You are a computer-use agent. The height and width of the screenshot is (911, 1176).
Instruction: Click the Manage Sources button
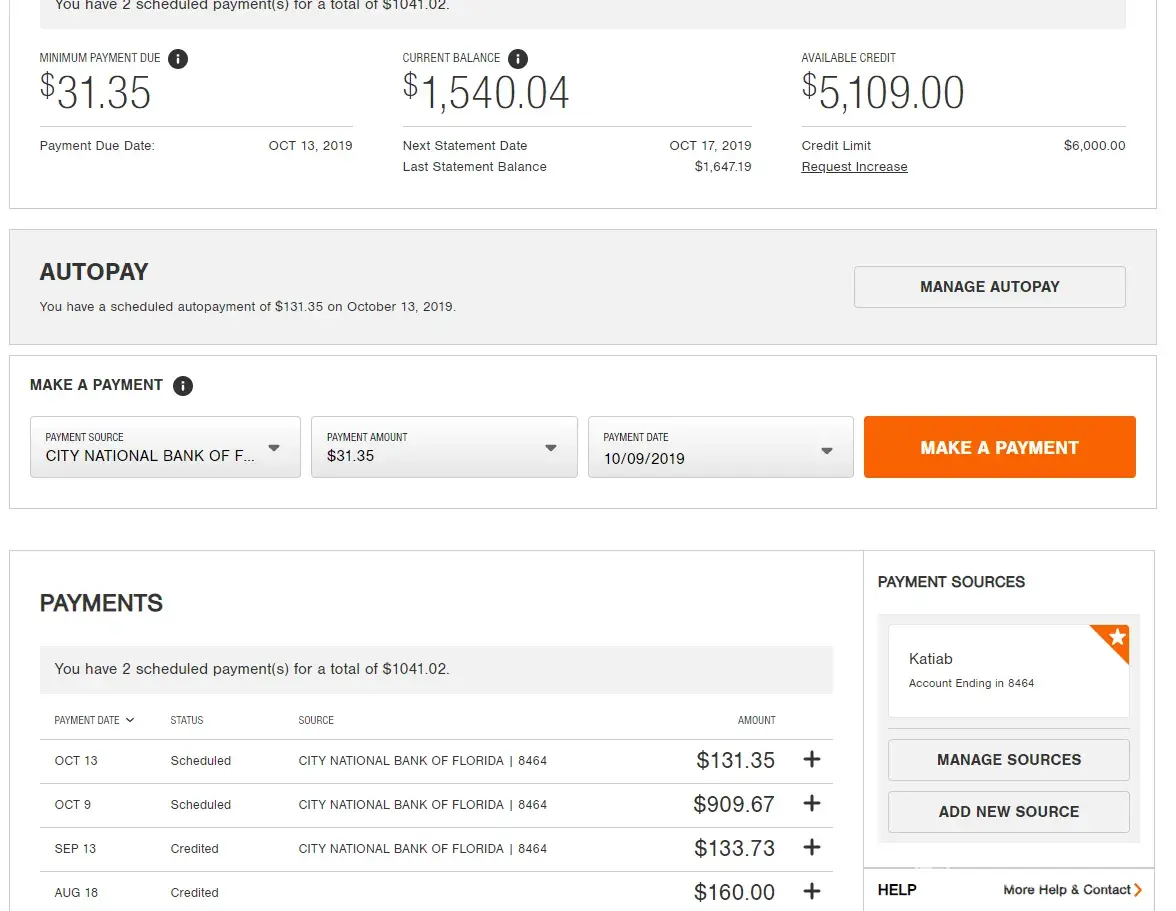point(1008,760)
